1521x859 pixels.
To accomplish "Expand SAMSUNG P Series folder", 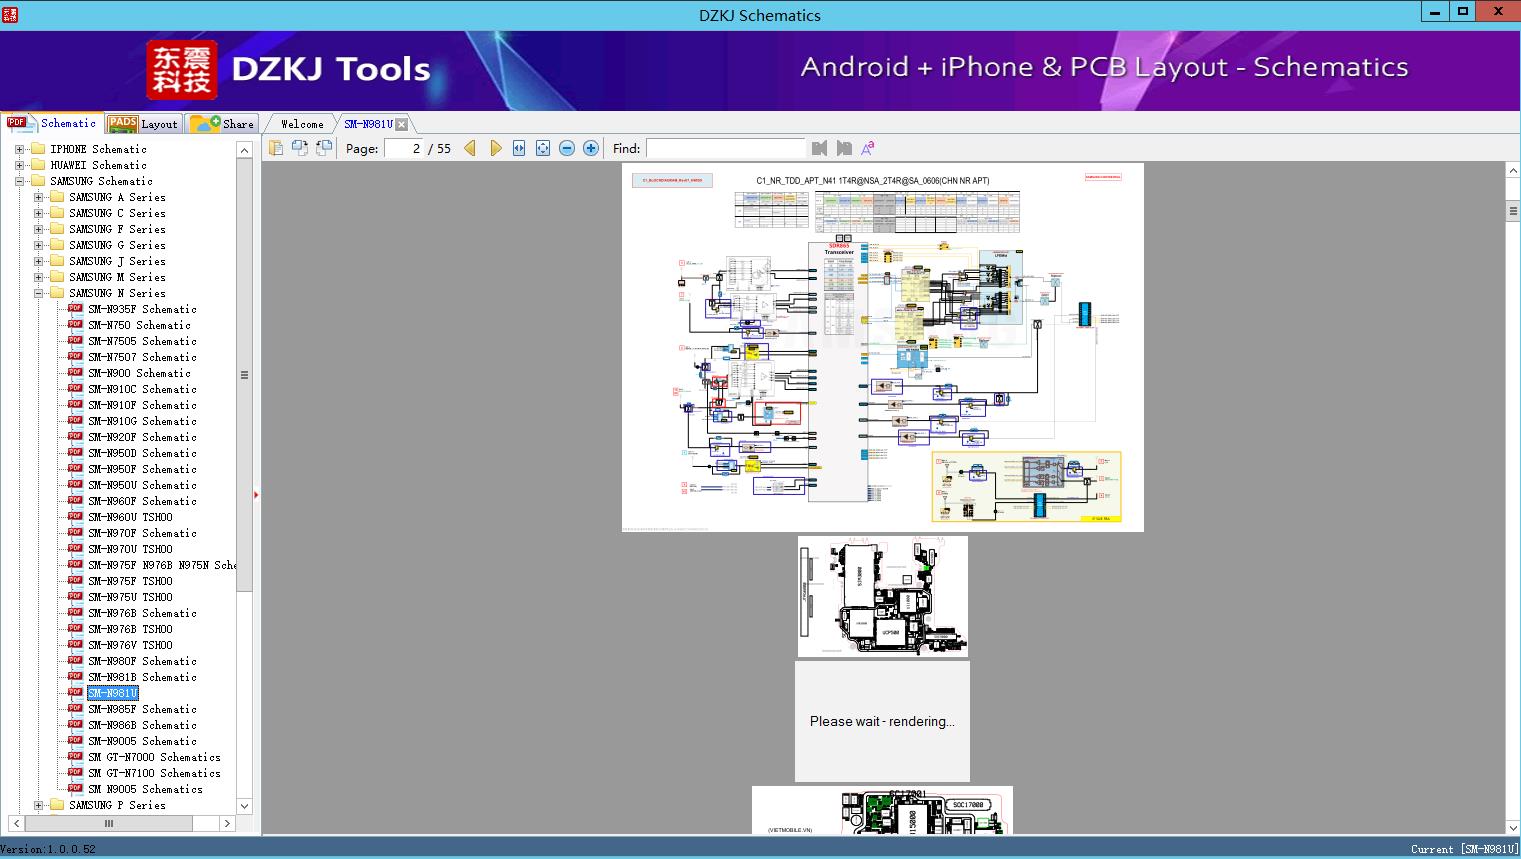I will [x=38, y=805].
